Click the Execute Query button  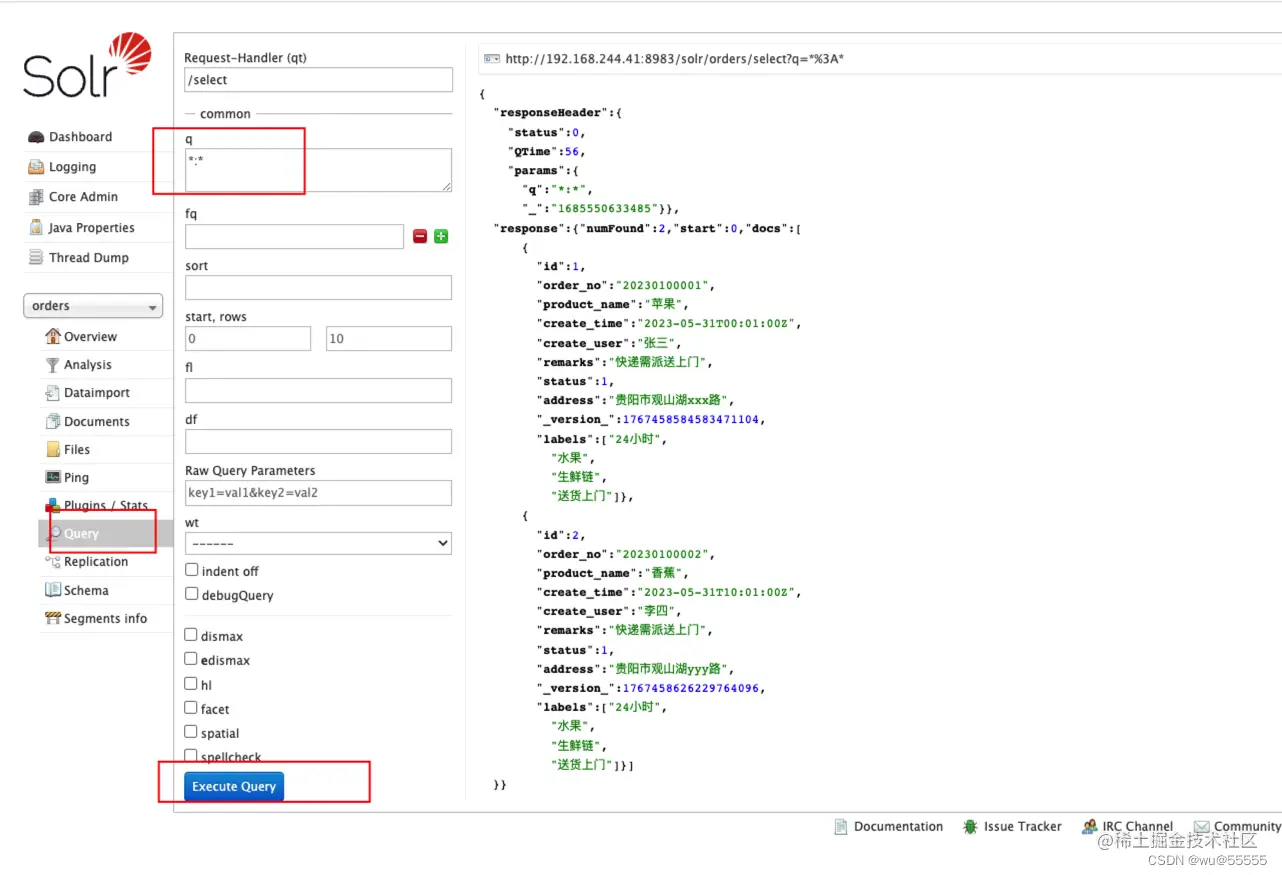point(234,787)
